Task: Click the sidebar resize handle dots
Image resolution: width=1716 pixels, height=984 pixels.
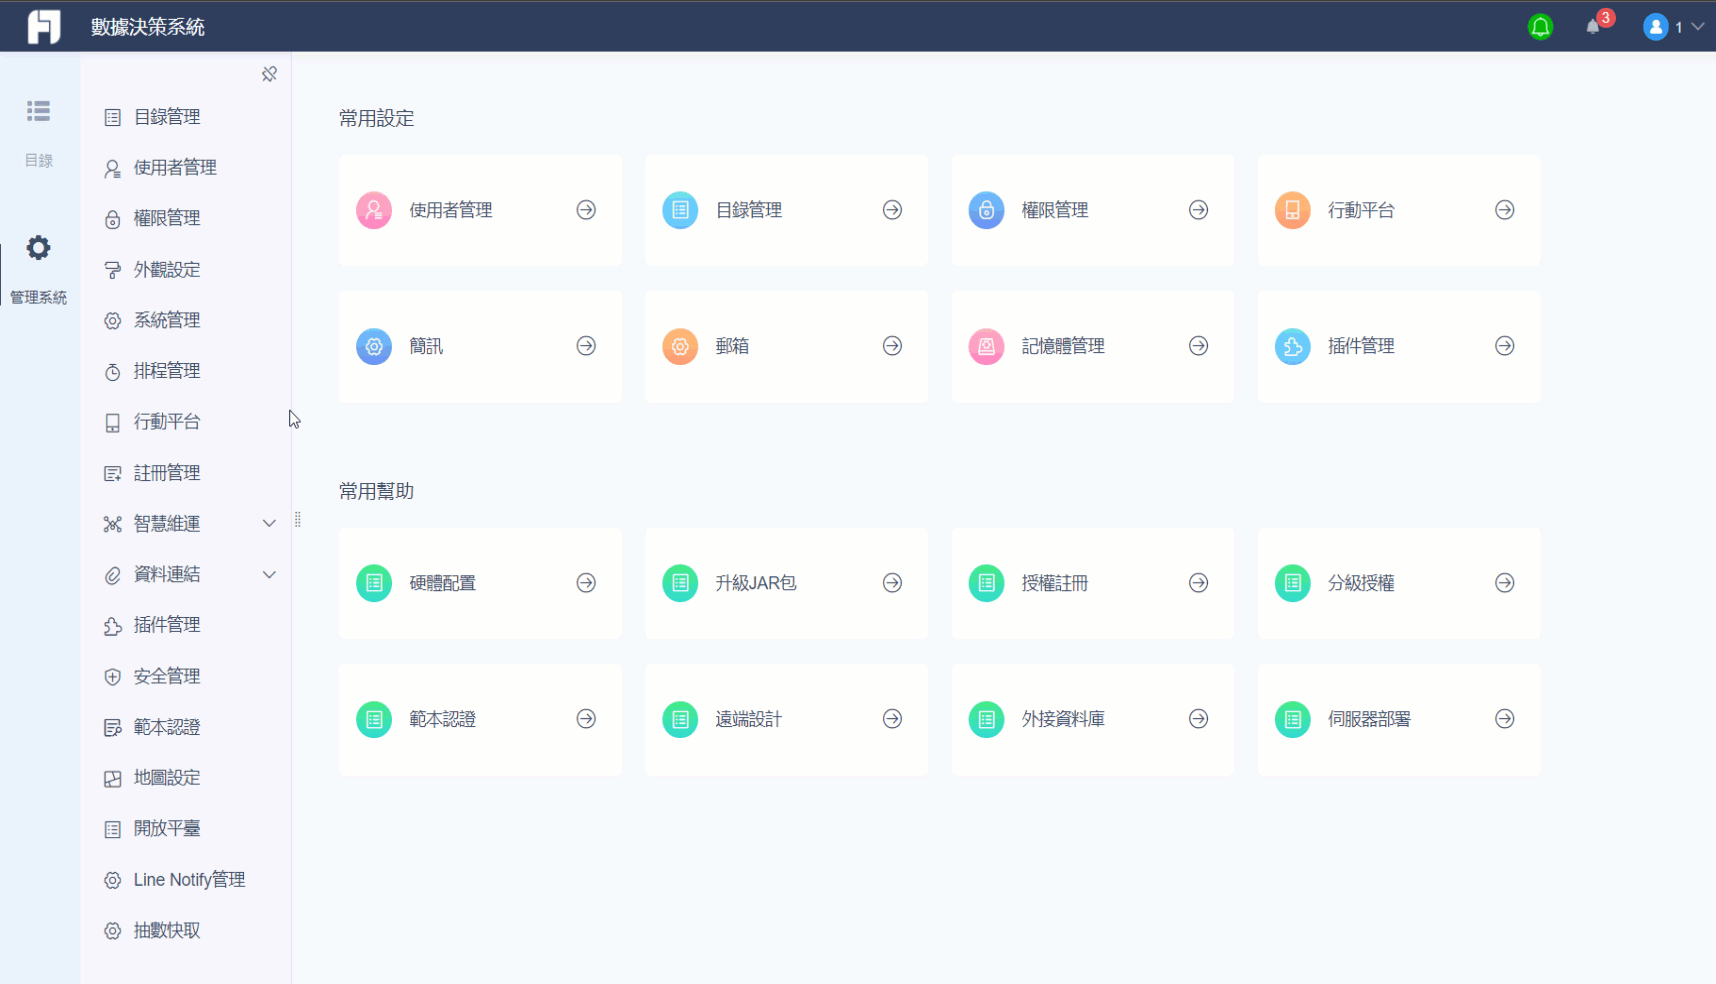Action: point(298,520)
